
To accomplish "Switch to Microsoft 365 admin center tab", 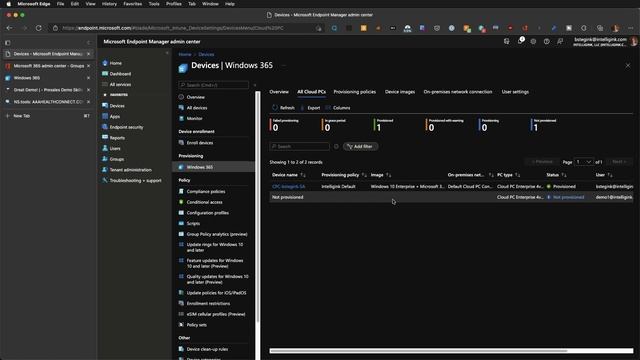I will (48, 66).
